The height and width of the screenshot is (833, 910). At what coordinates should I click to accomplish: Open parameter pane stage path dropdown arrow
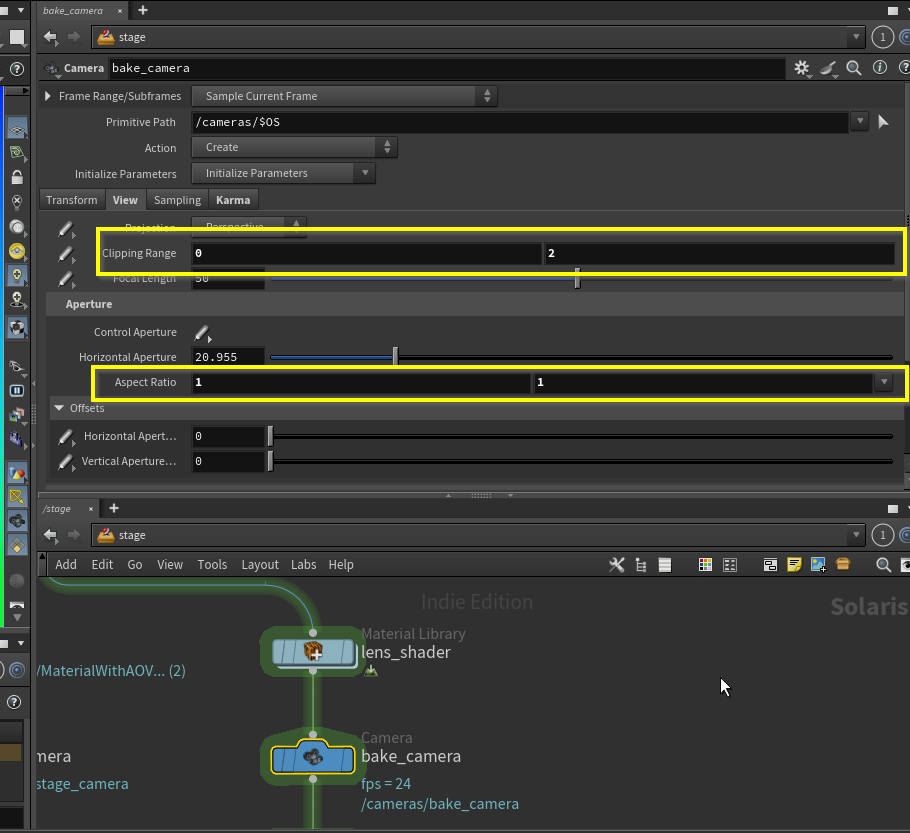pyautogui.click(x=855, y=37)
